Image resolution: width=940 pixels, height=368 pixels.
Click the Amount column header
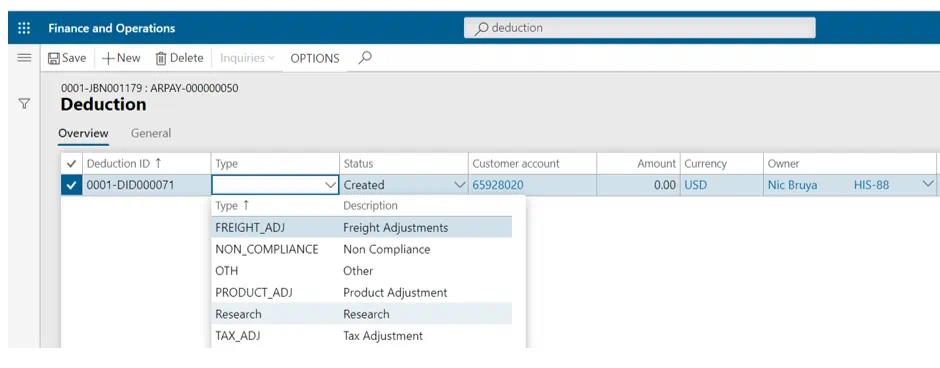pos(656,164)
